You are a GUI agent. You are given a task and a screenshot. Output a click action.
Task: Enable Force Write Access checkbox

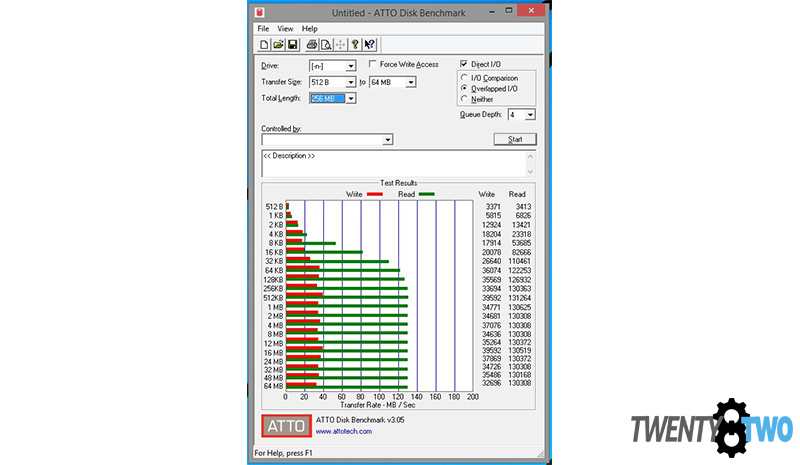pos(372,64)
